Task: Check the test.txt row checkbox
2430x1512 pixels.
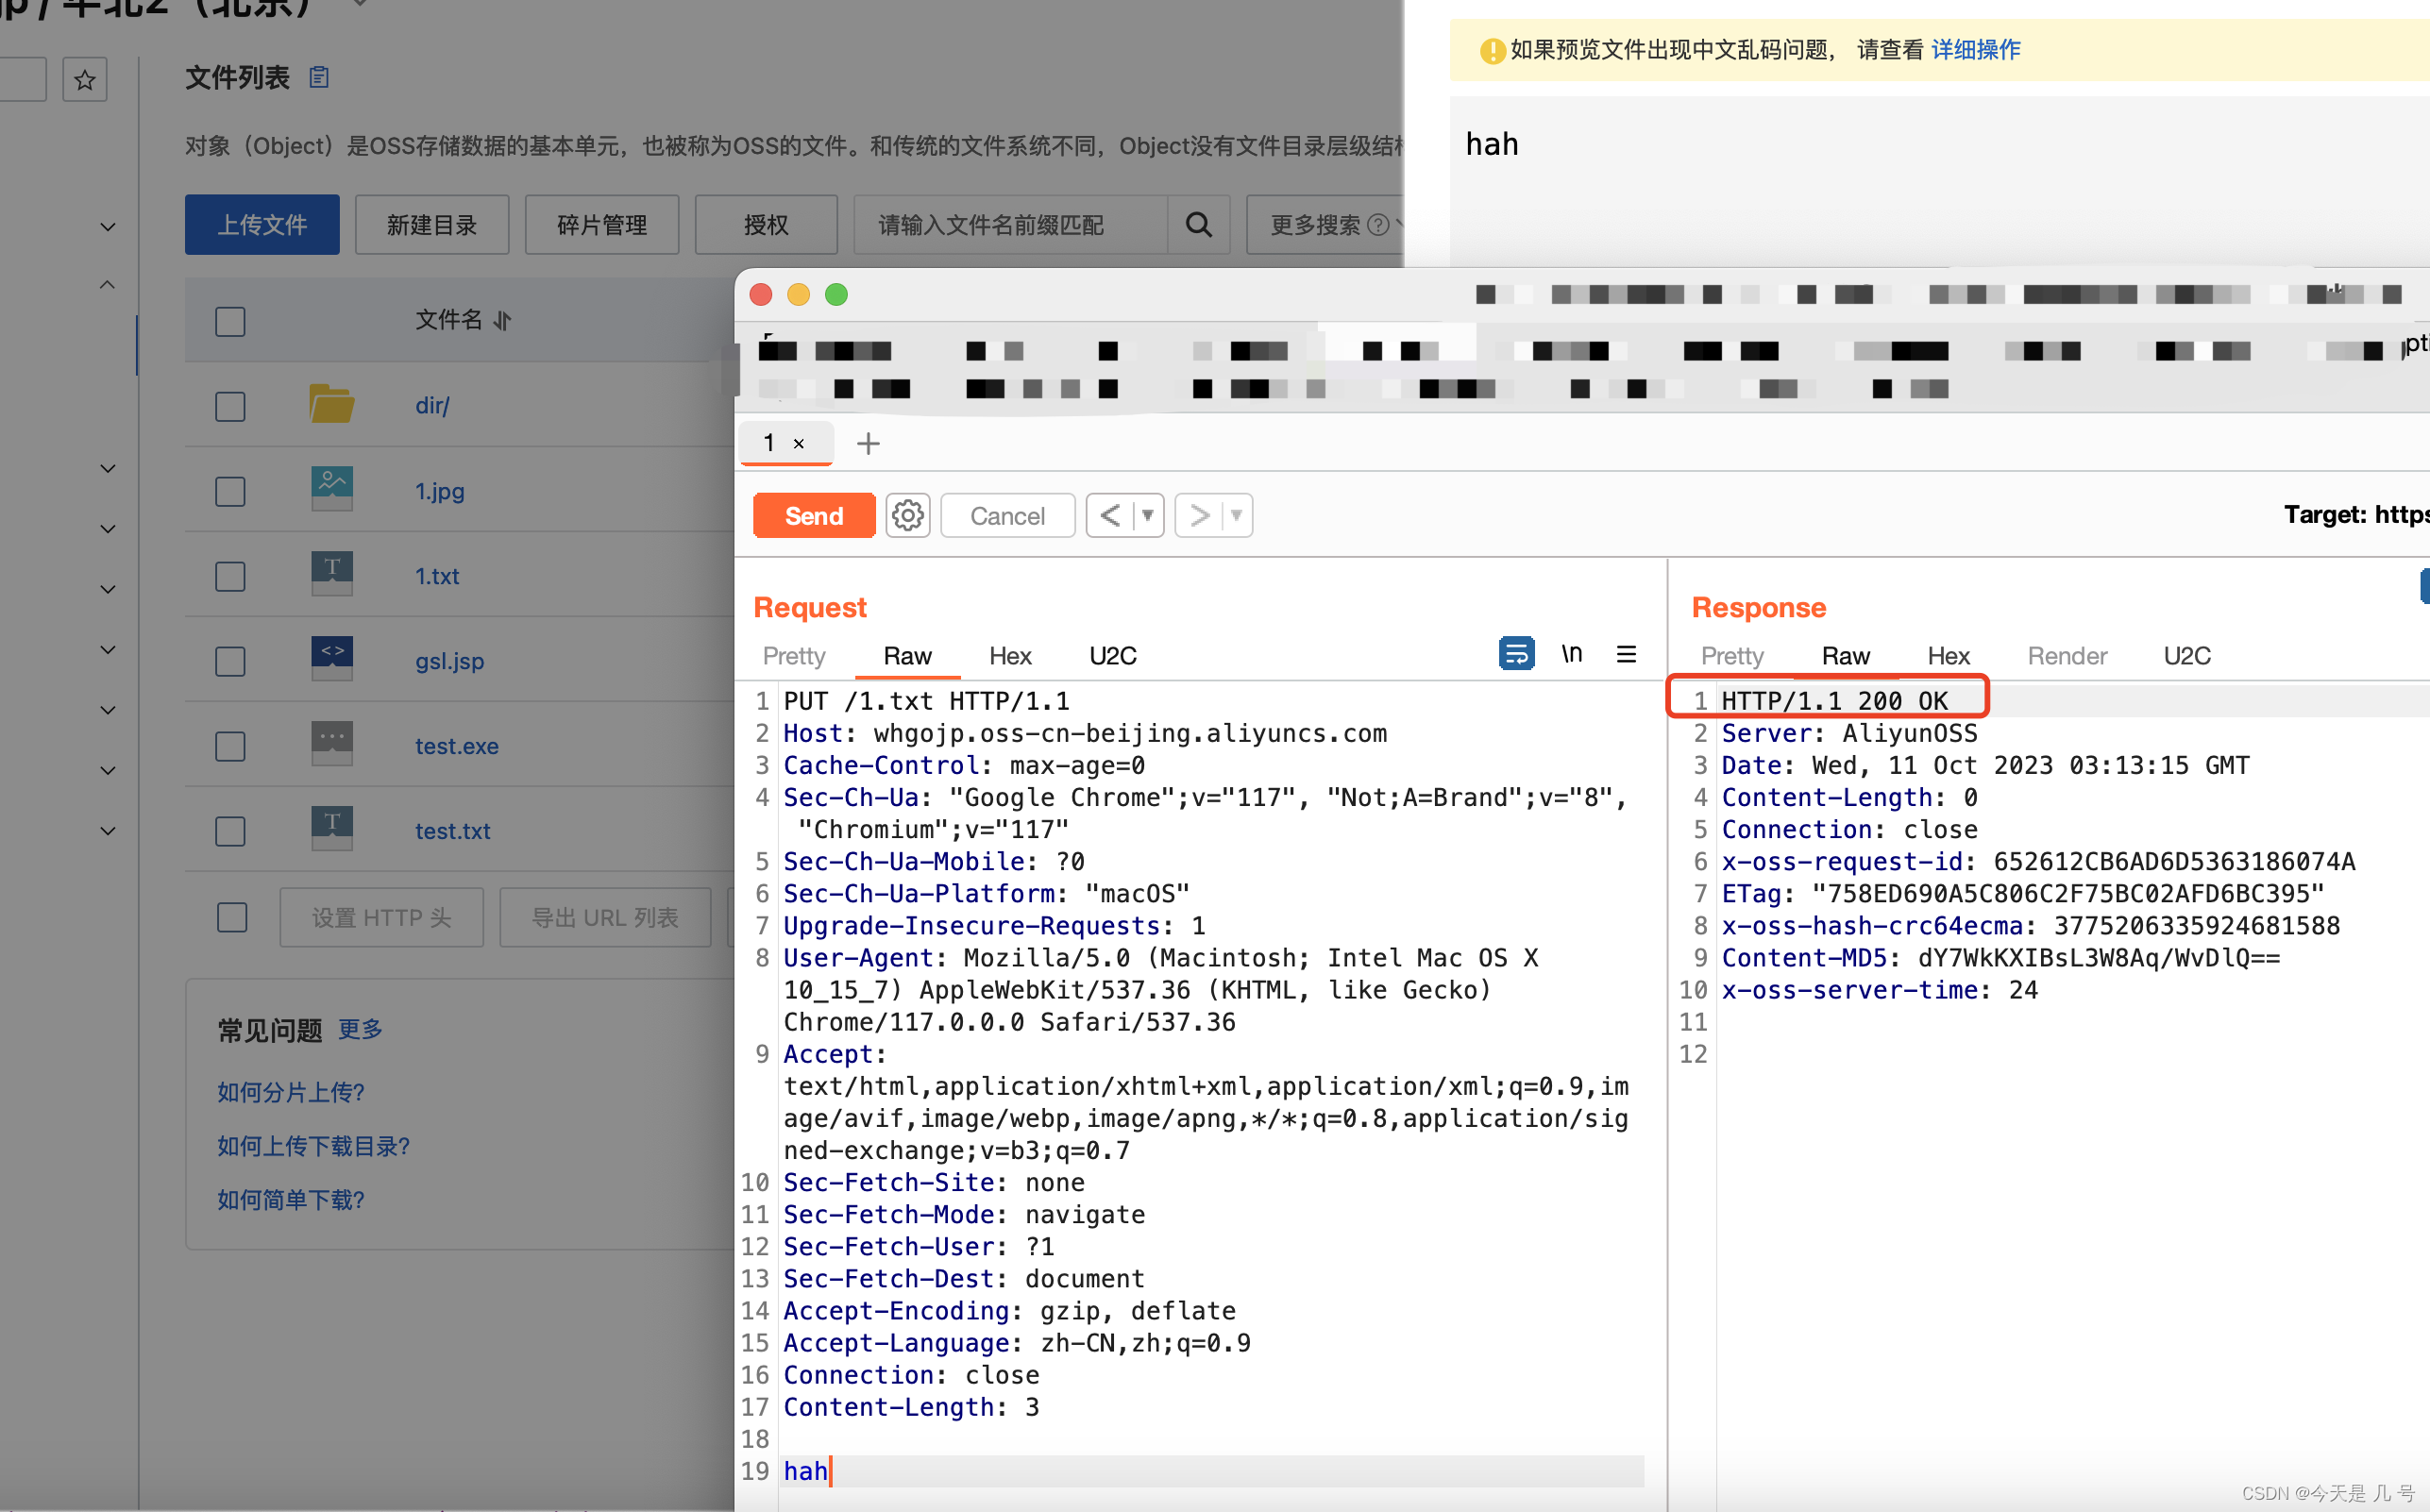Action: tap(230, 831)
